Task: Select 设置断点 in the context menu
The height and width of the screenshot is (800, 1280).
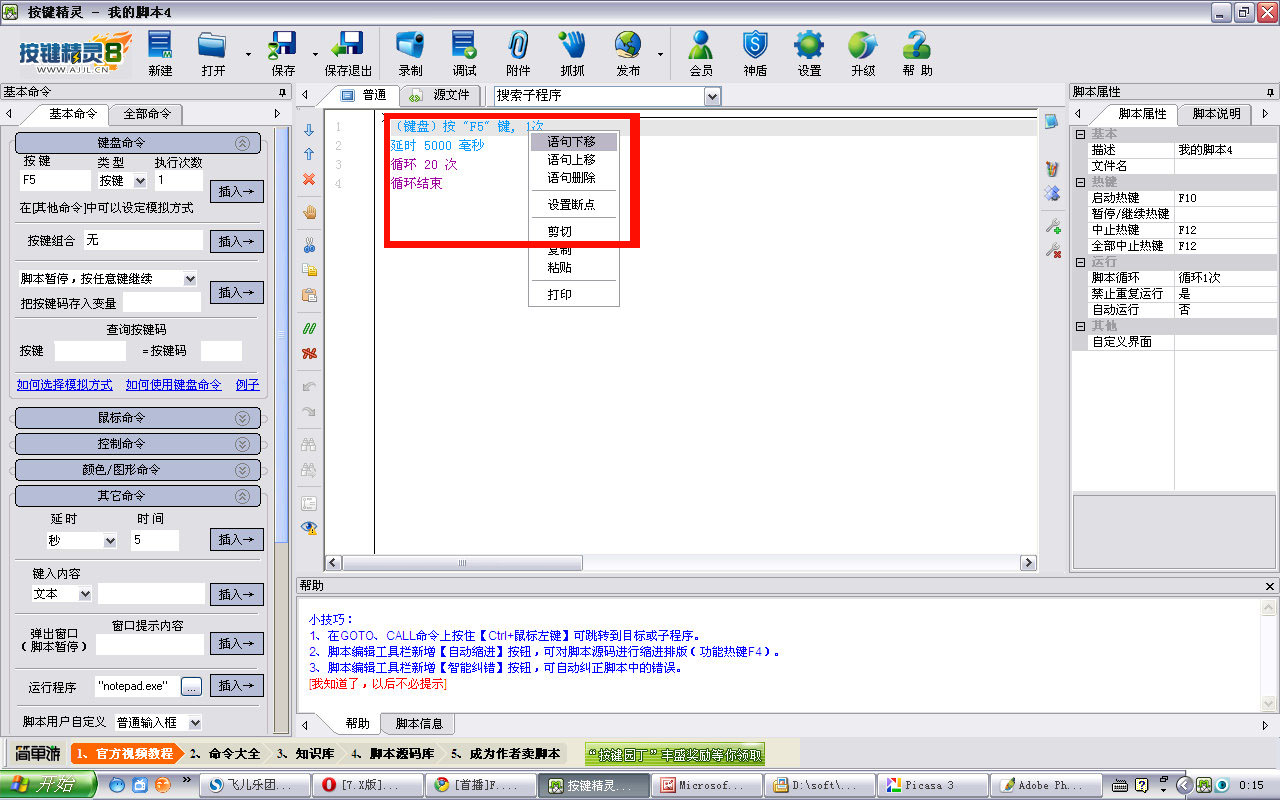Action: coord(574,205)
